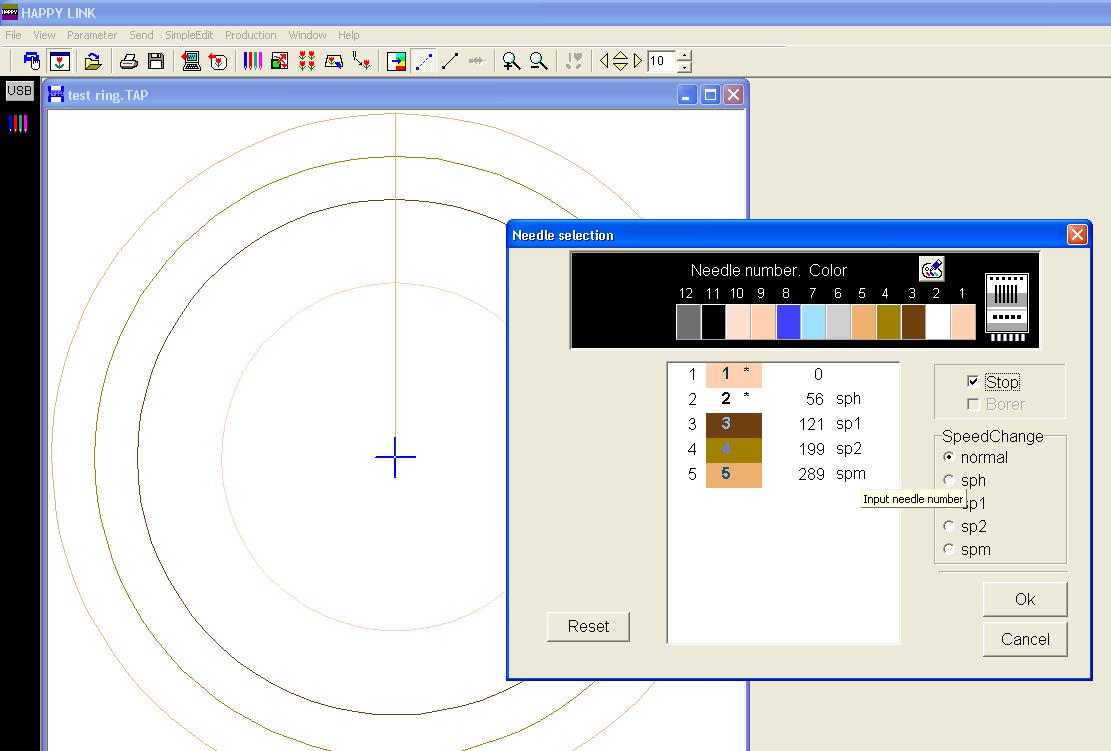Select the sph speed radio button

coord(949,480)
